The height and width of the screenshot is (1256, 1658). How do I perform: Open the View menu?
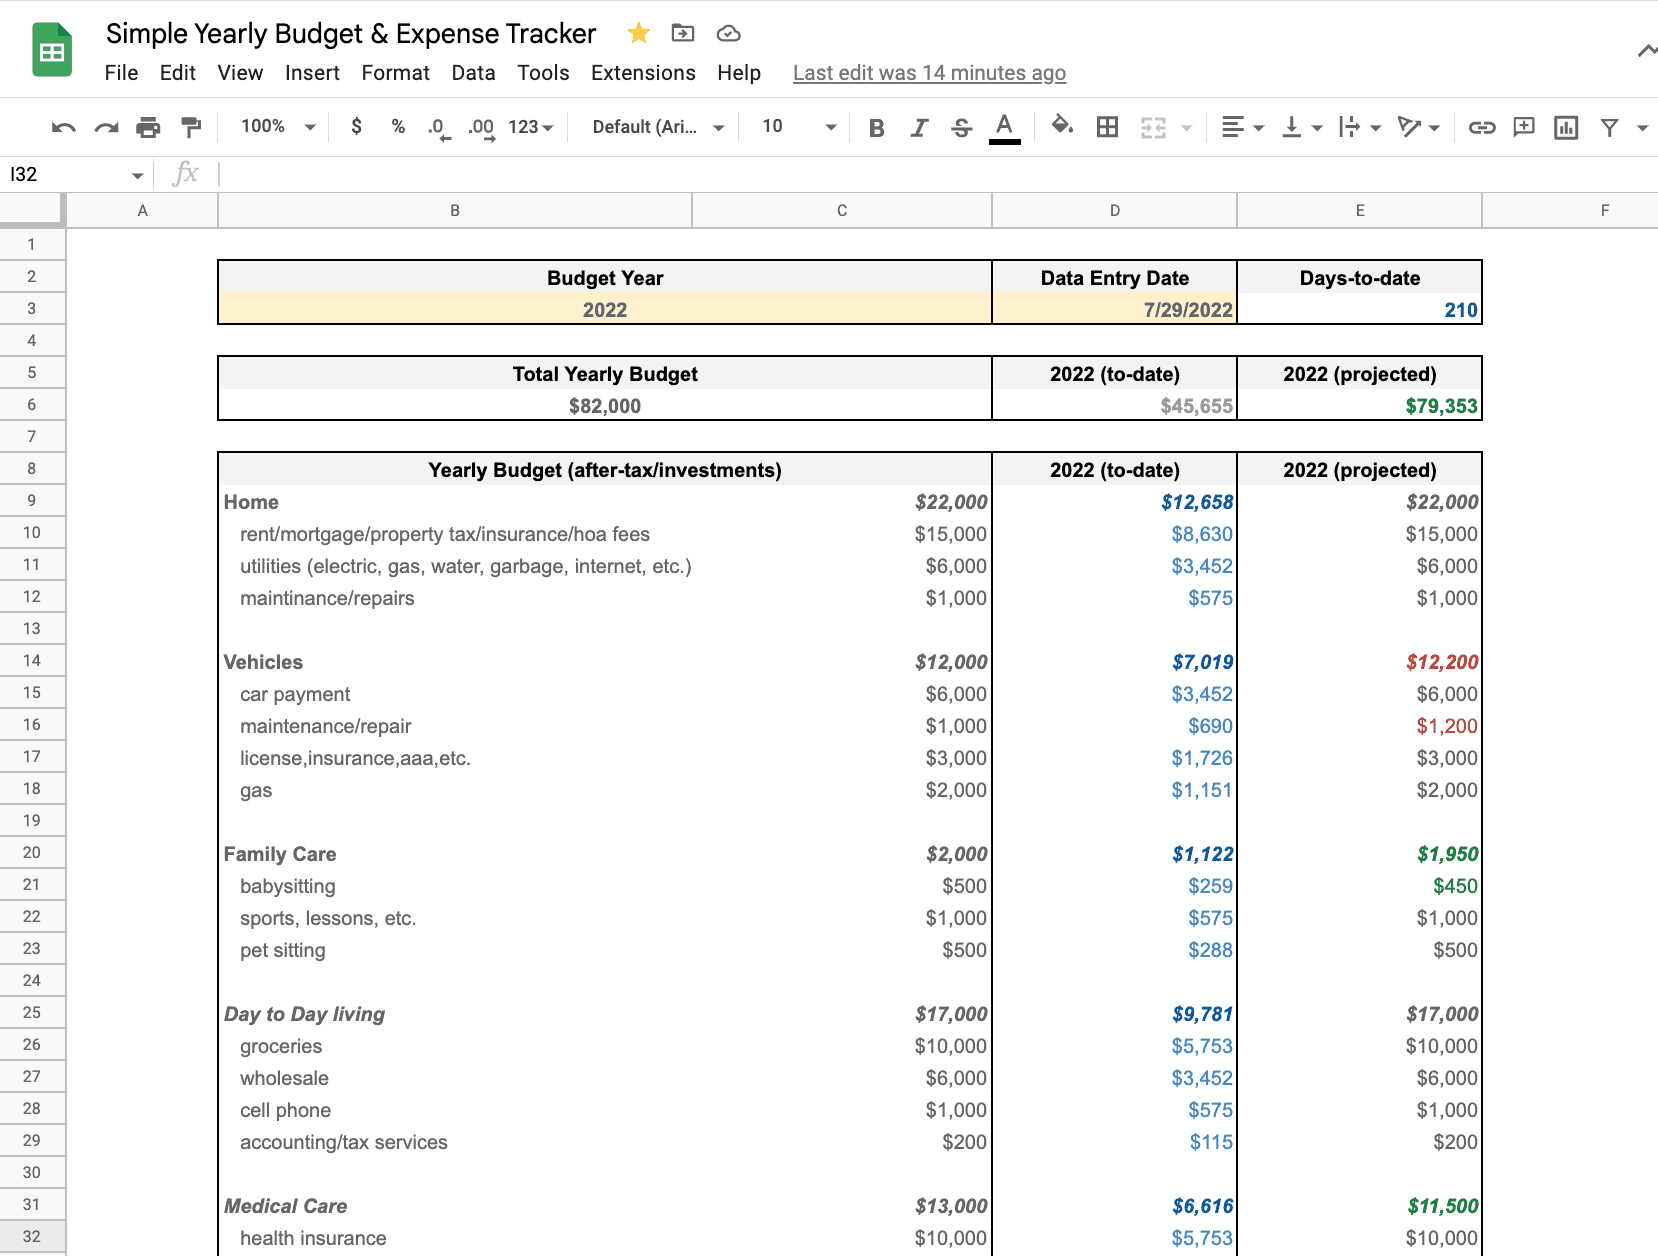click(240, 73)
